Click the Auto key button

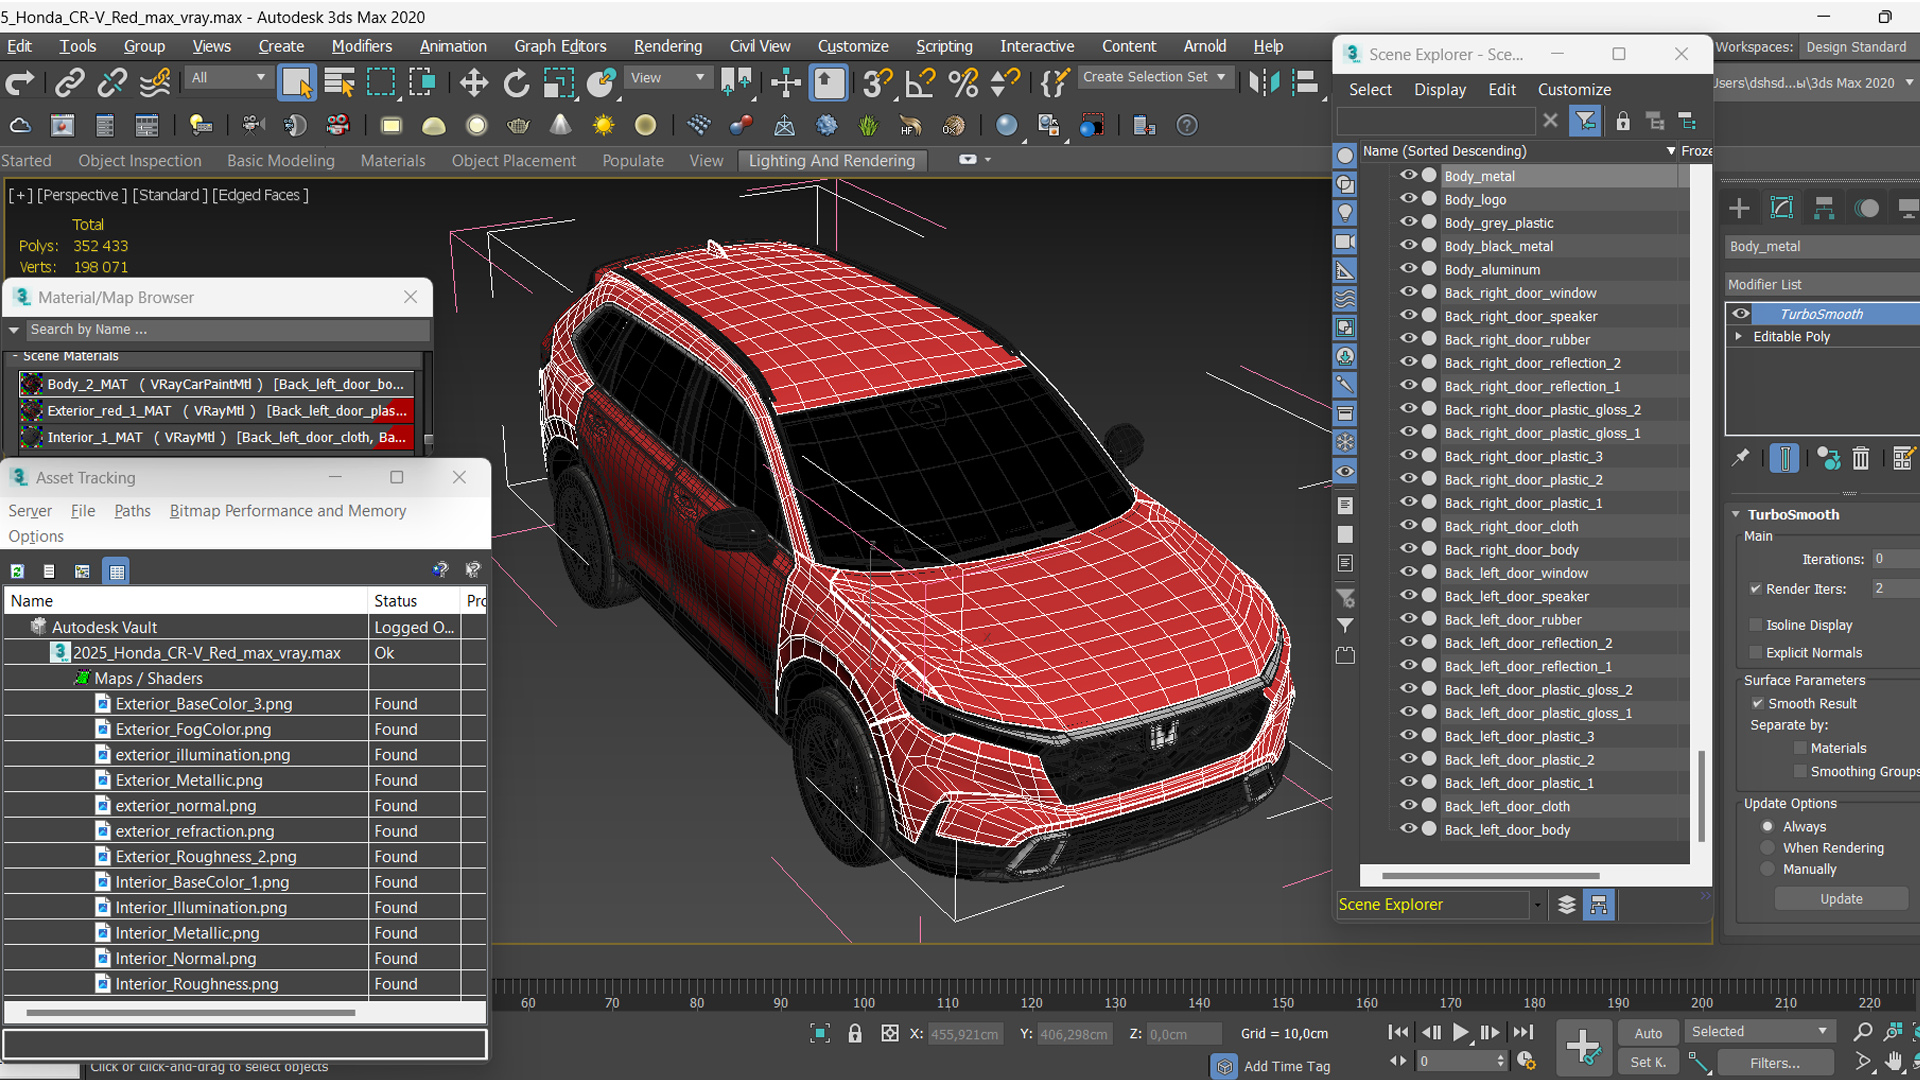[1648, 1033]
